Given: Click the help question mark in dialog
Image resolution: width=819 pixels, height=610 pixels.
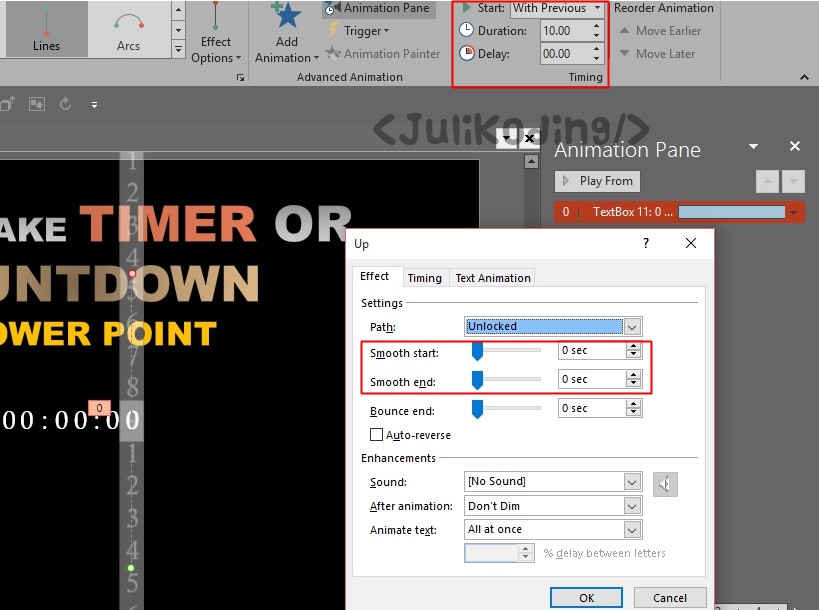Looking at the screenshot, I should (x=646, y=243).
